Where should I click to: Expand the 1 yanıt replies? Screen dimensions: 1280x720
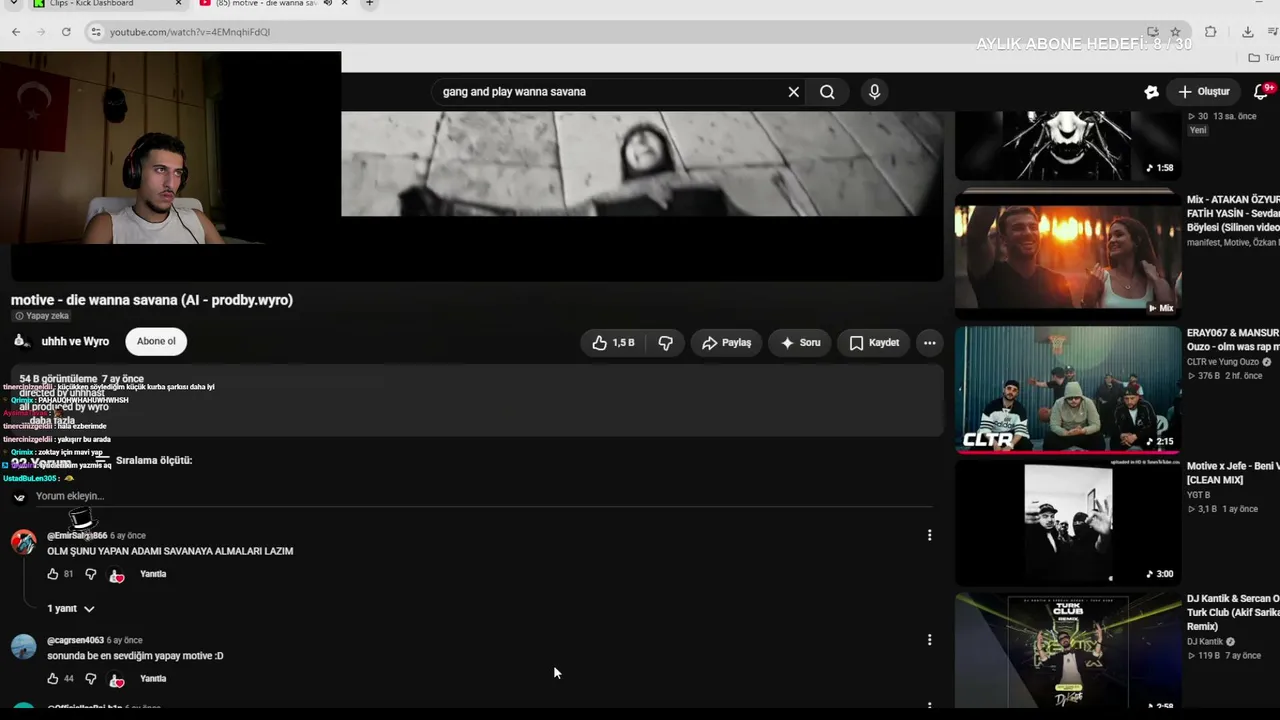click(70, 608)
